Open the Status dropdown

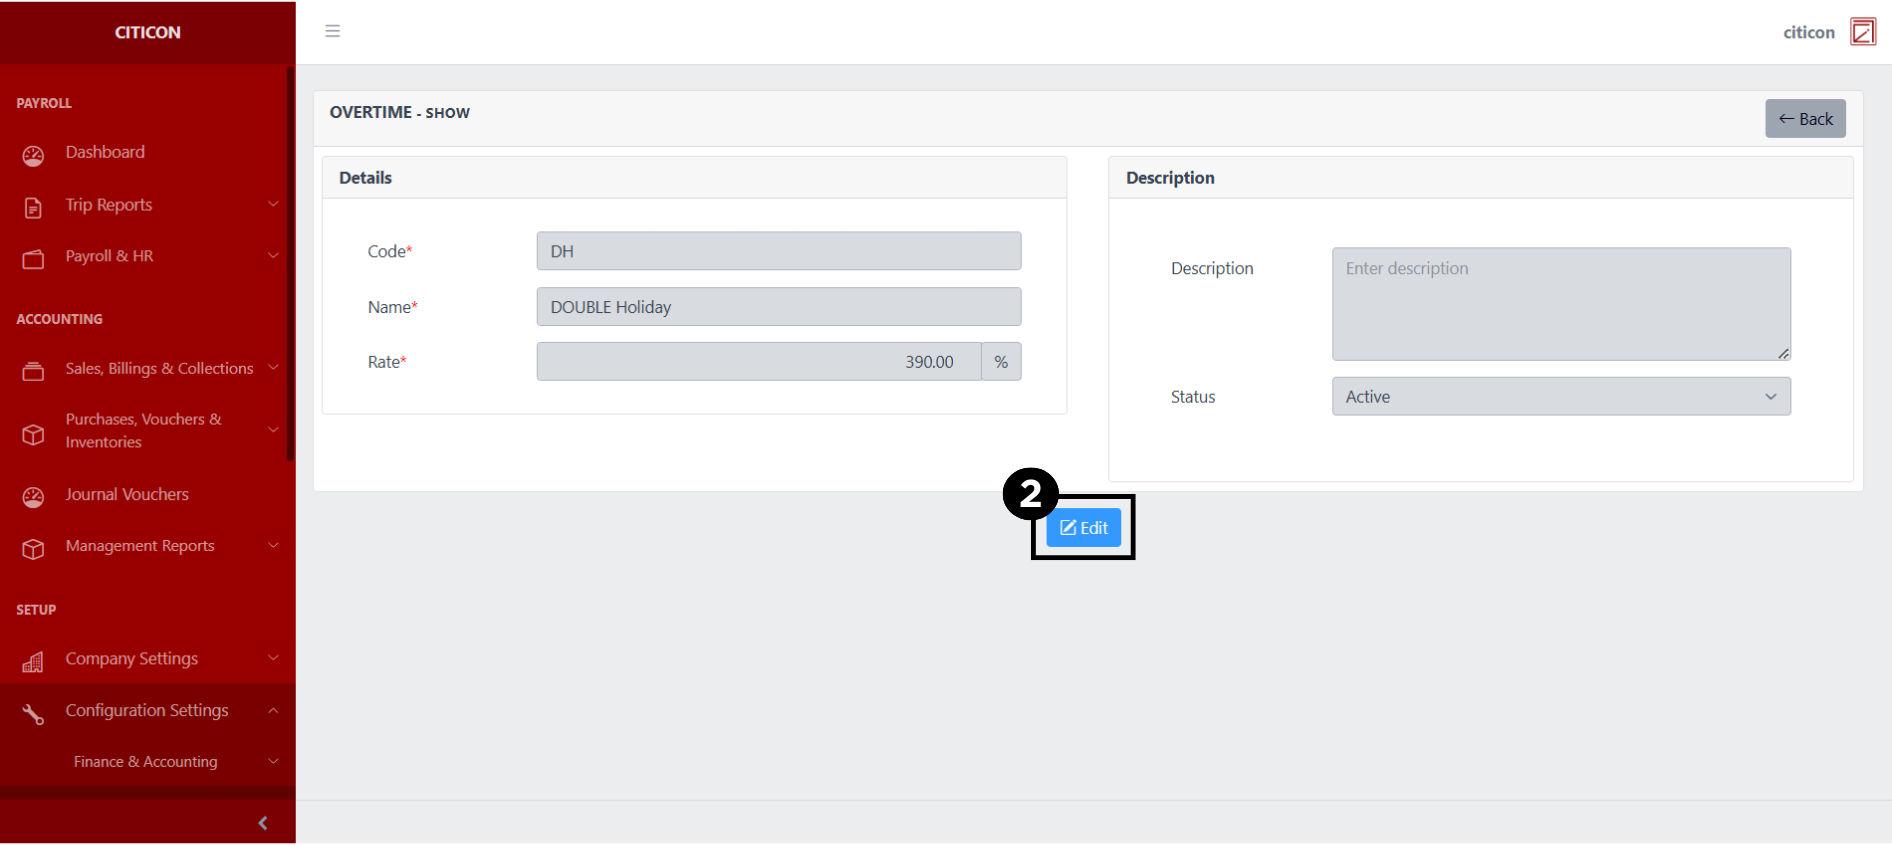coord(1560,397)
